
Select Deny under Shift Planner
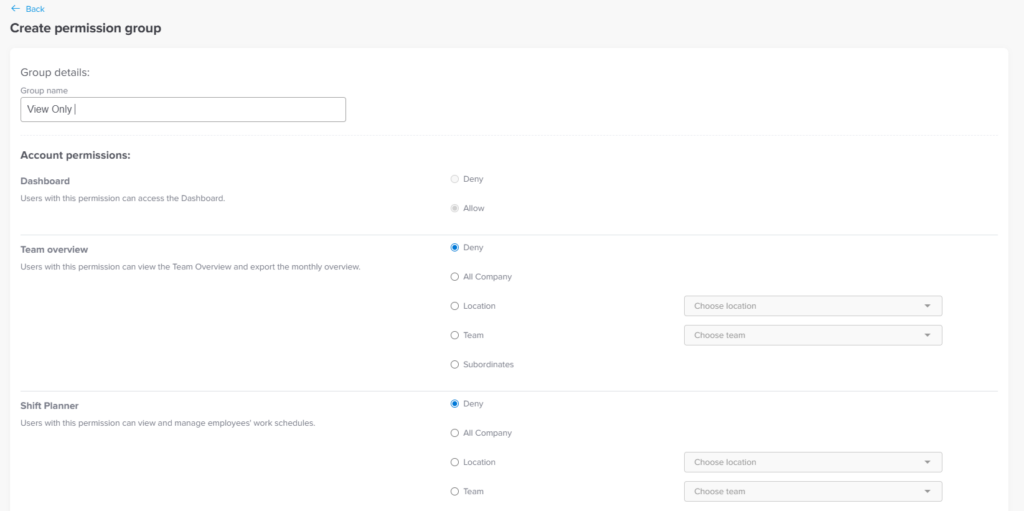(x=455, y=404)
